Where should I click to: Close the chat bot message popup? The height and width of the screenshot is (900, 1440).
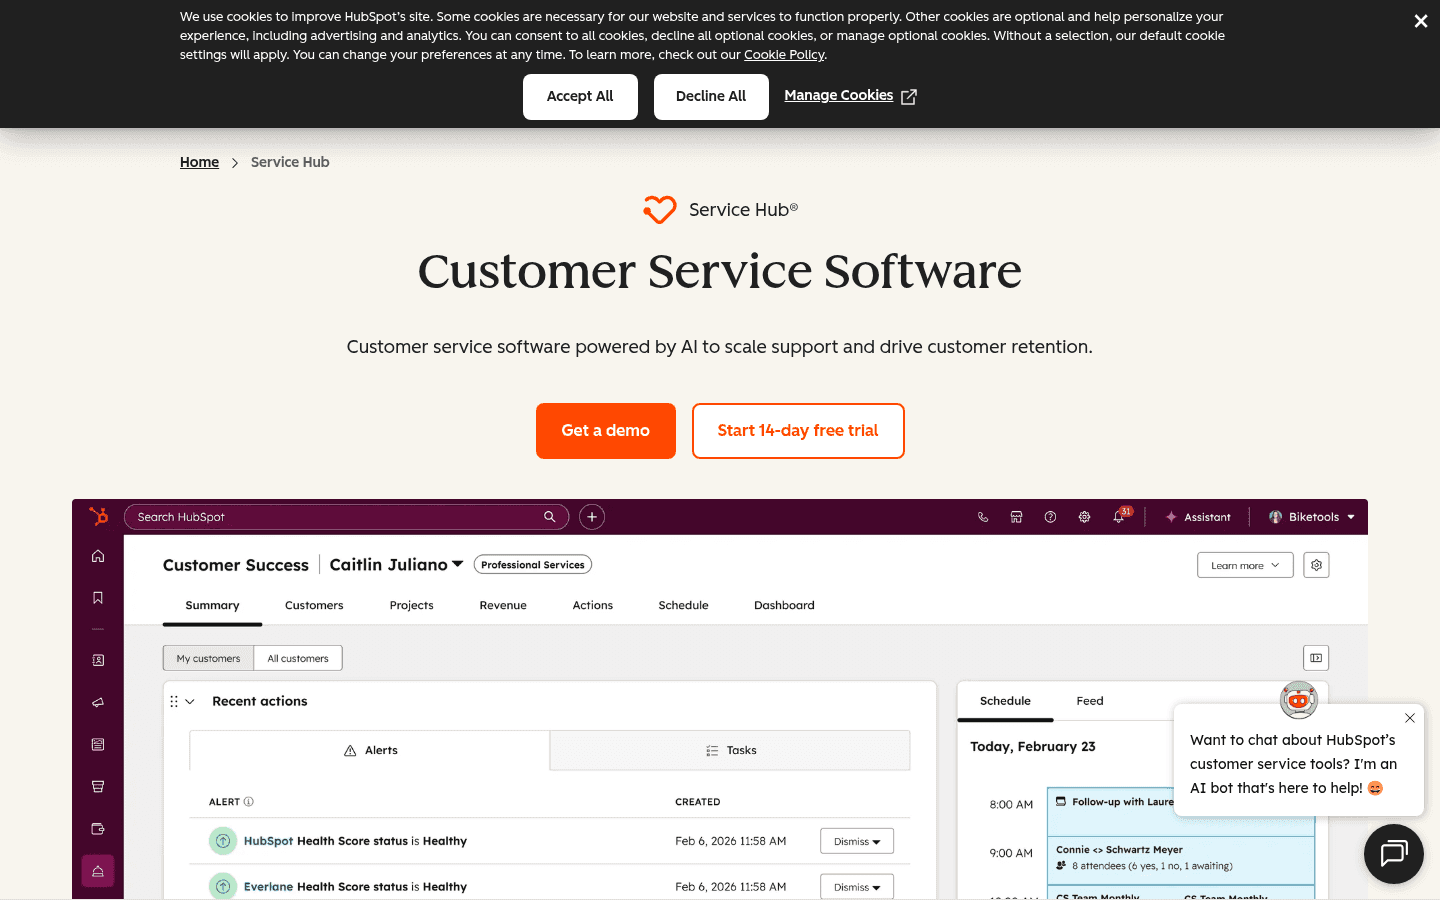1409,718
